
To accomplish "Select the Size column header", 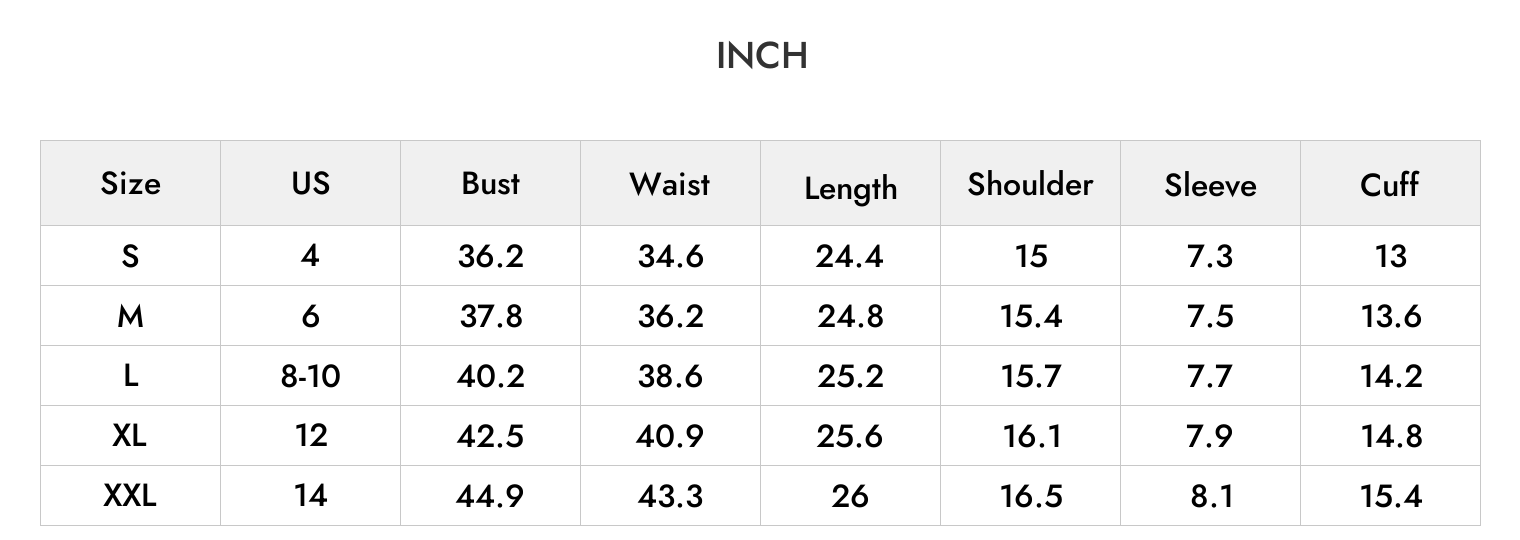I will click(130, 184).
